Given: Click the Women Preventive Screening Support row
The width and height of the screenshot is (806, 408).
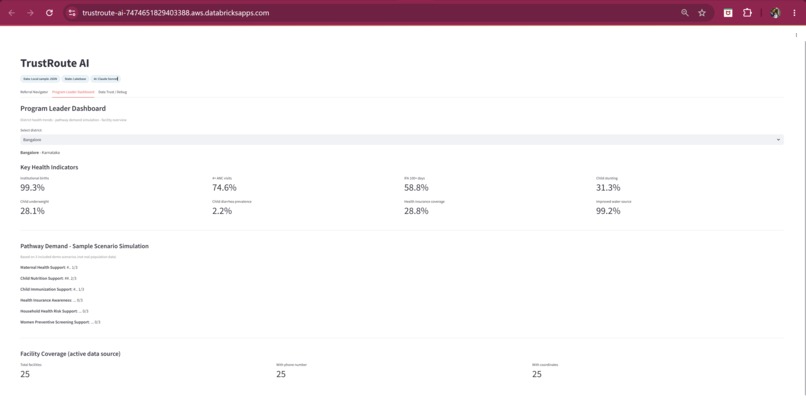Looking at the screenshot, I should point(60,322).
